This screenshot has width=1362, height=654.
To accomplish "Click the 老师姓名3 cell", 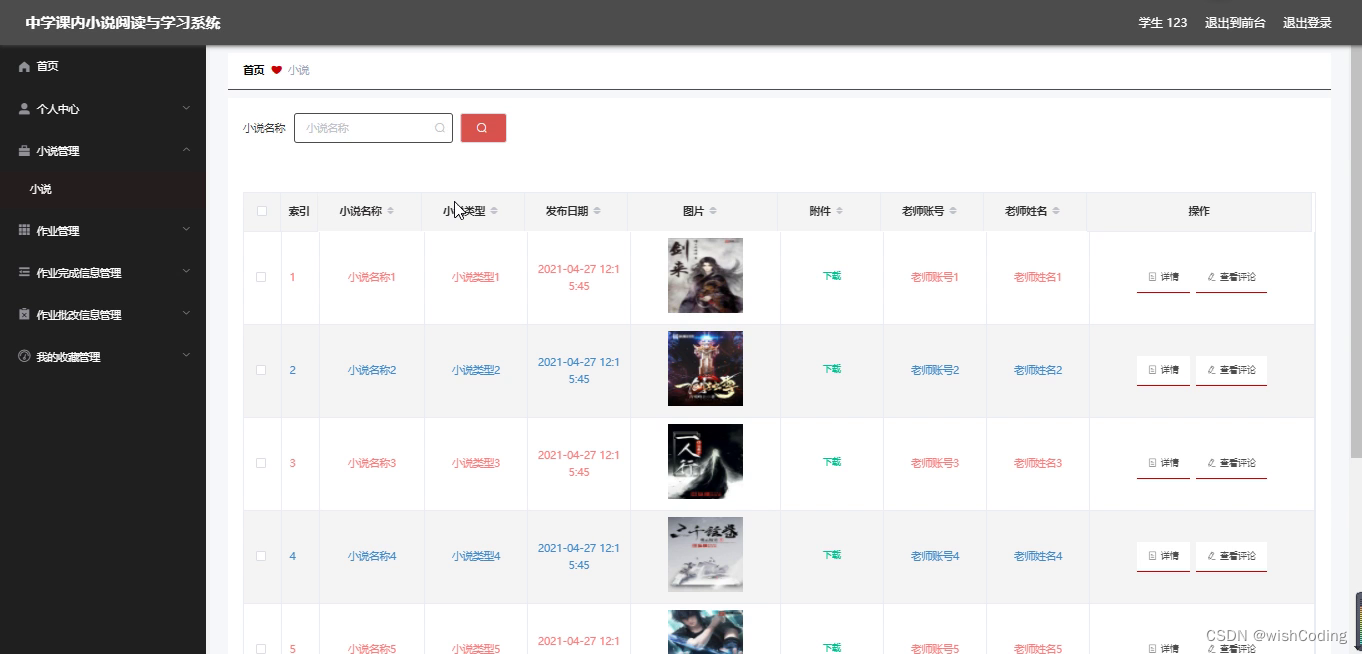I will click(x=1038, y=463).
